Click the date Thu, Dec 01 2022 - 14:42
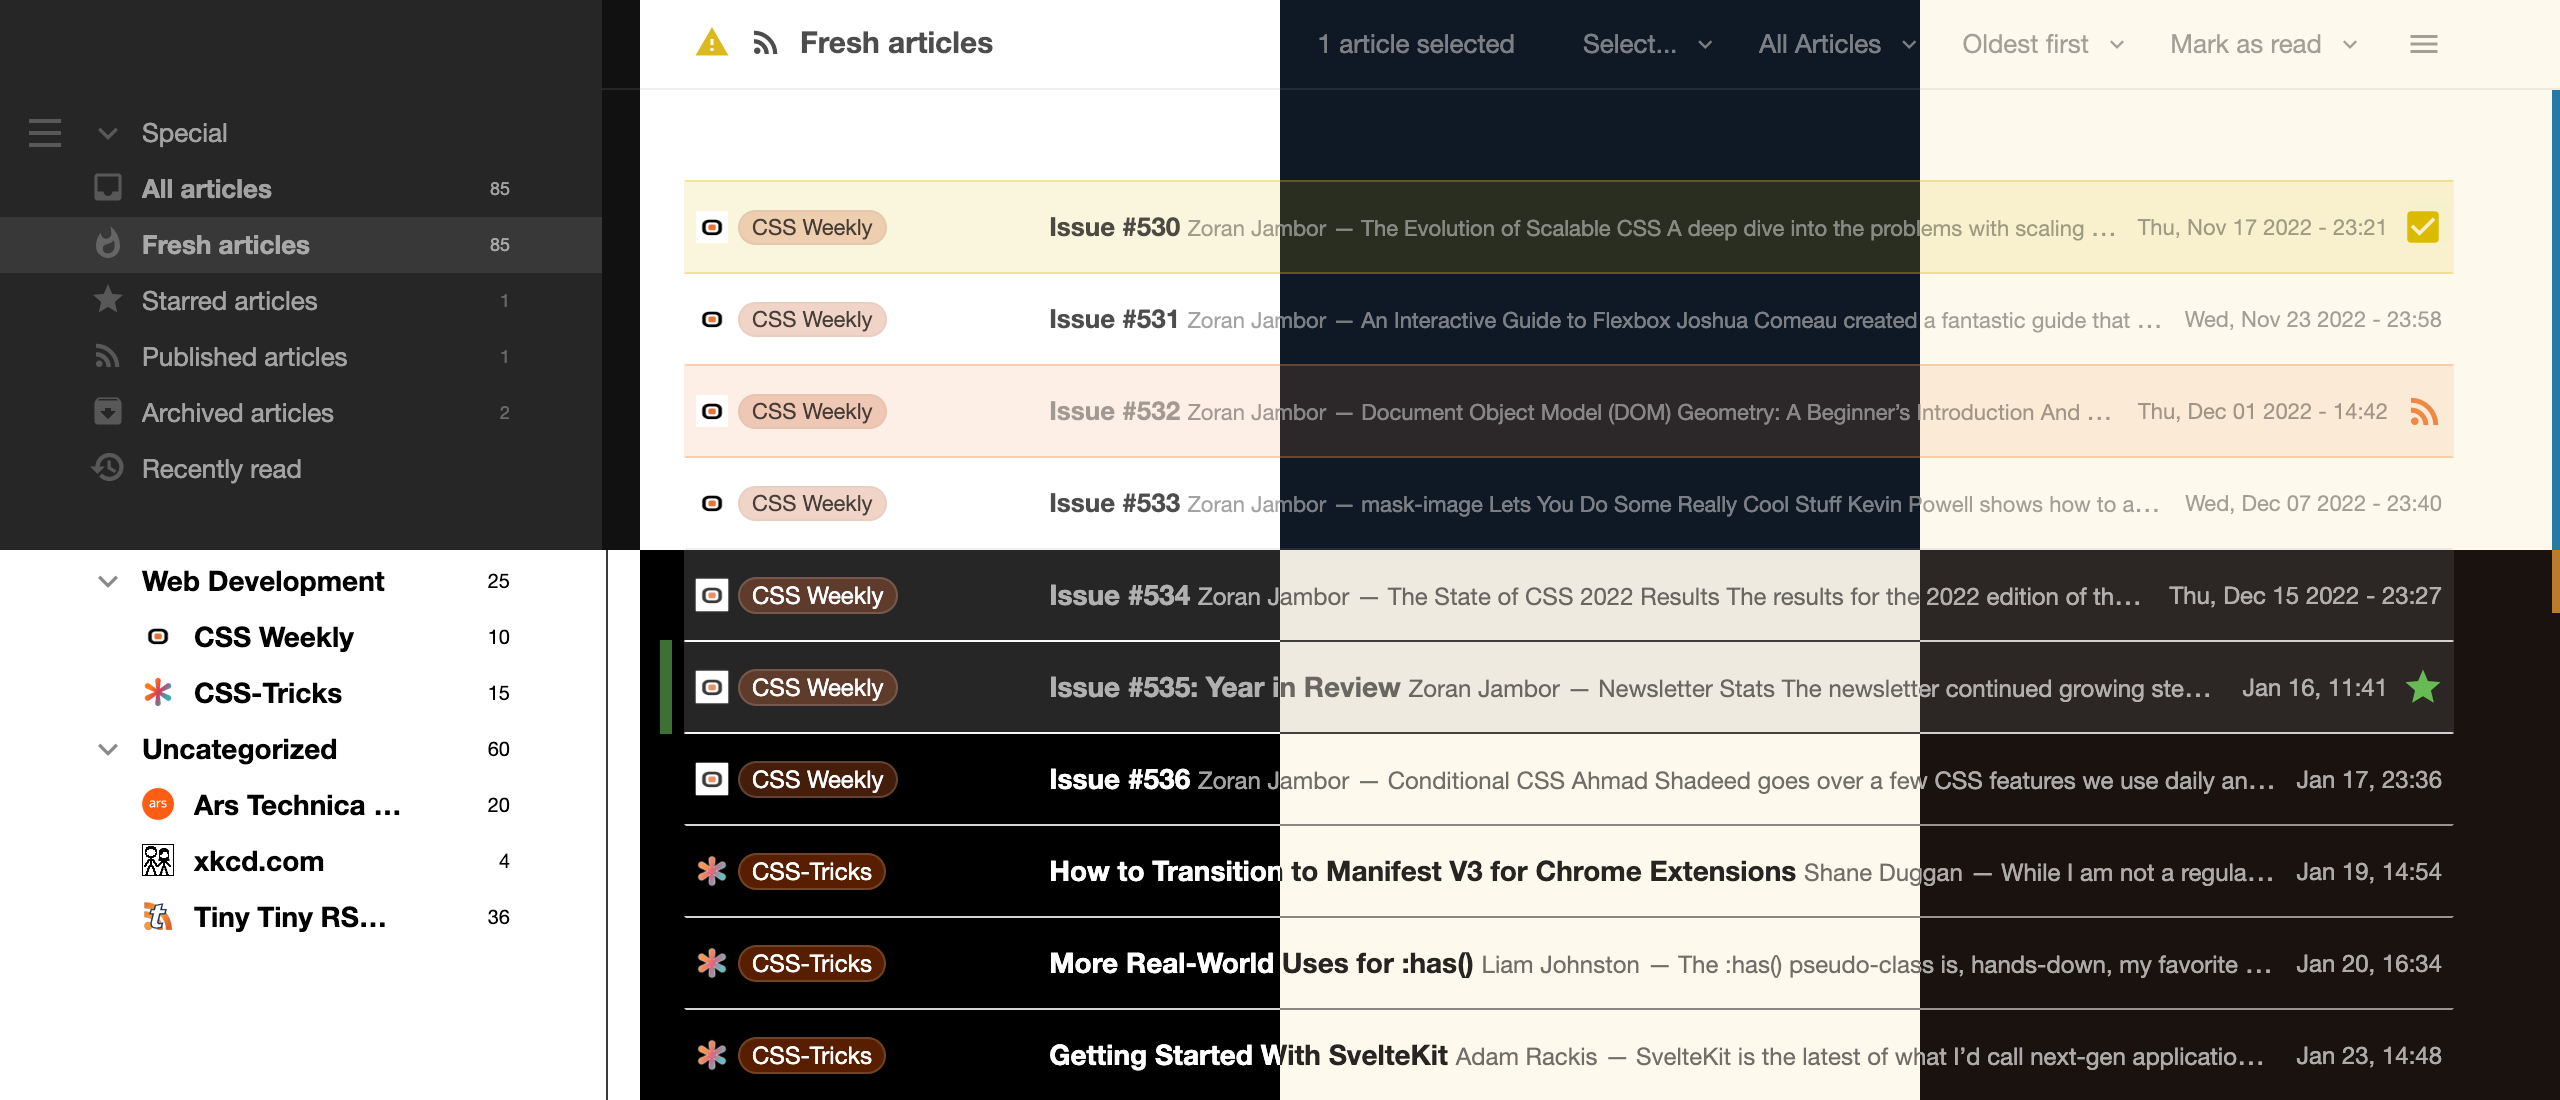Screen dimensions: 2560x1100 (2262, 411)
